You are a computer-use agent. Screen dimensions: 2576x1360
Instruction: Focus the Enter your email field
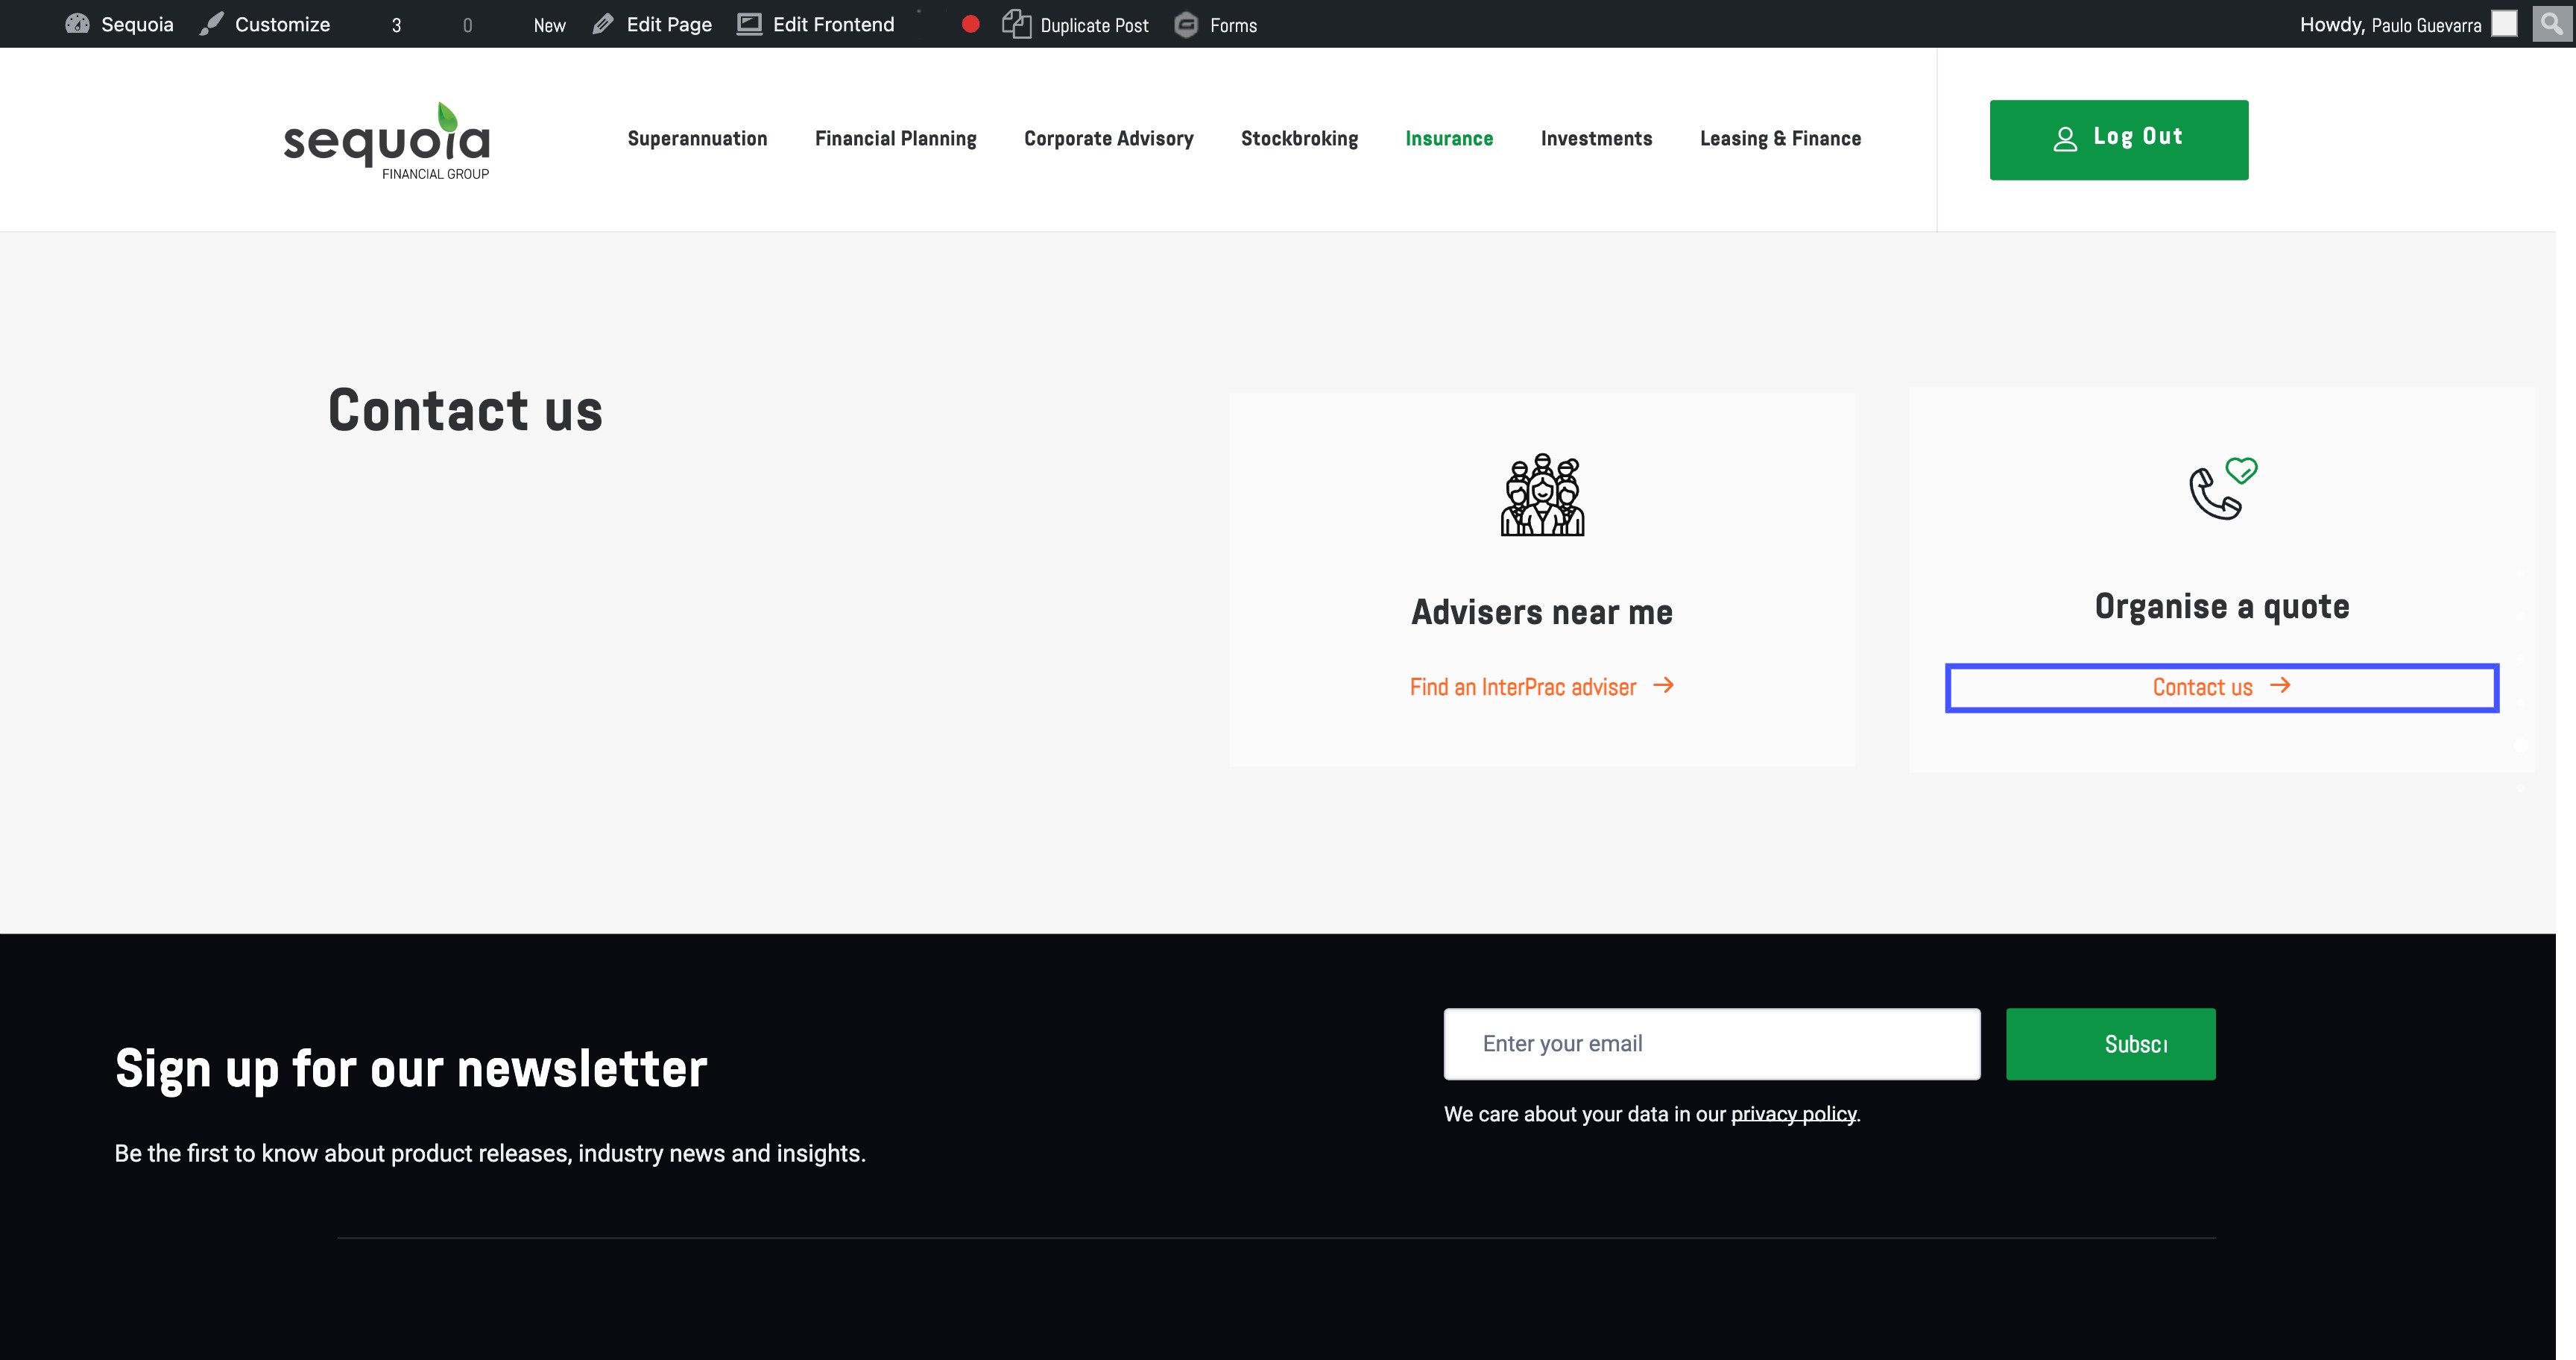1711,1044
